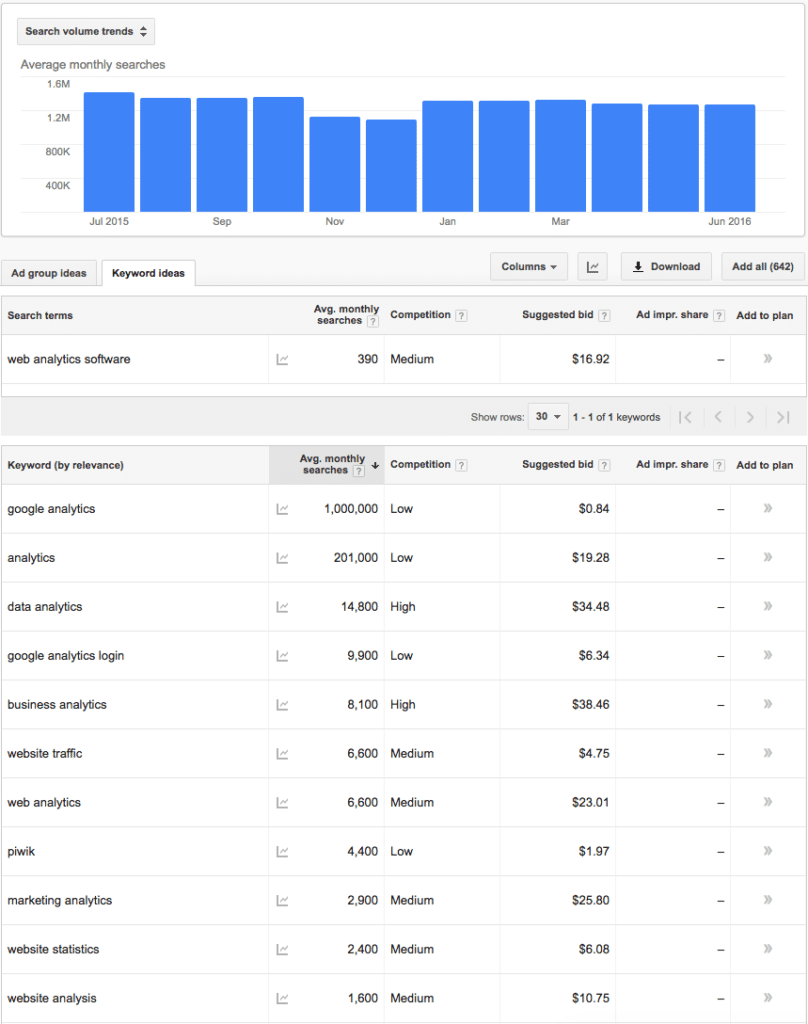
Task: Add marketing analytics to plan
Action: (x=768, y=900)
